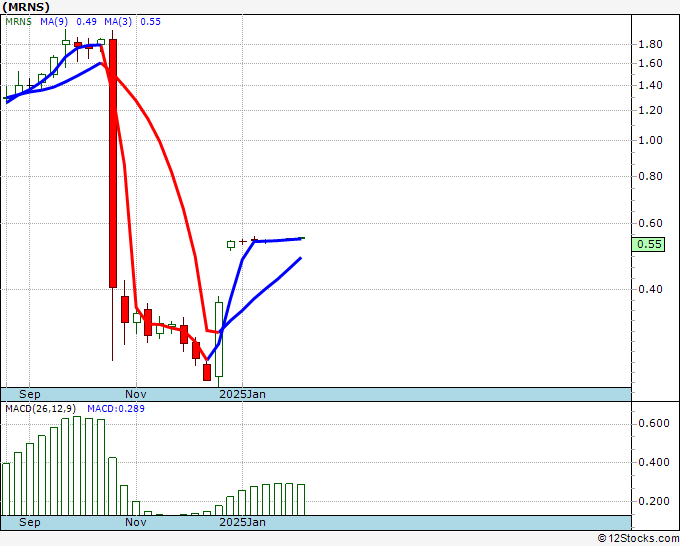Click the 1.40 price axis label
Image resolution: width=680 pixels, height=546 pixels.
point(650,85)
